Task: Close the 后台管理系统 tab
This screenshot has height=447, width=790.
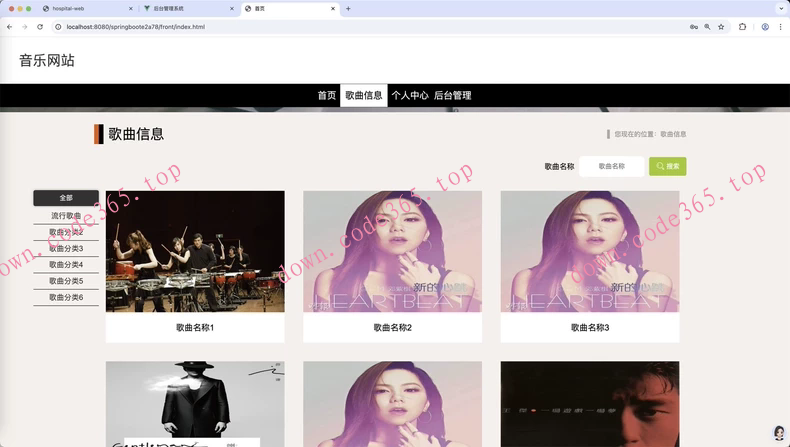Action: (232, 9)
